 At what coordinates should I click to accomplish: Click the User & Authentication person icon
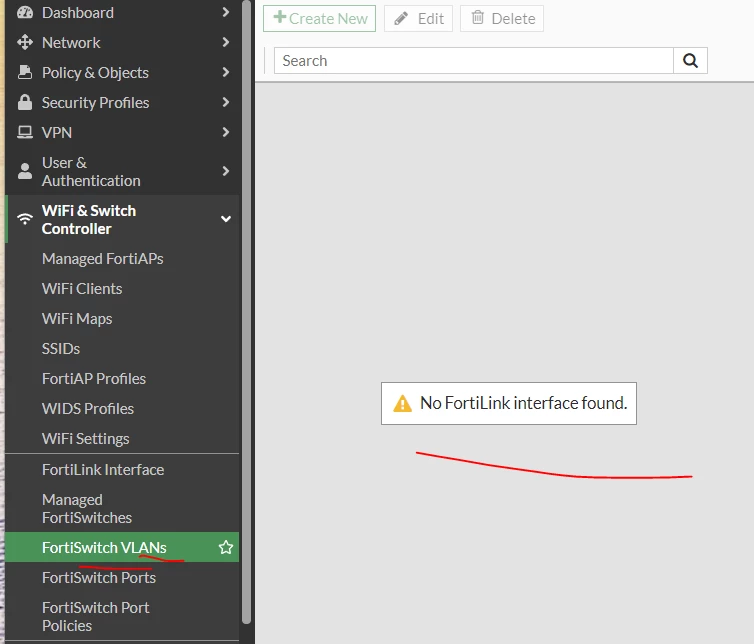(x=25, y=171)
